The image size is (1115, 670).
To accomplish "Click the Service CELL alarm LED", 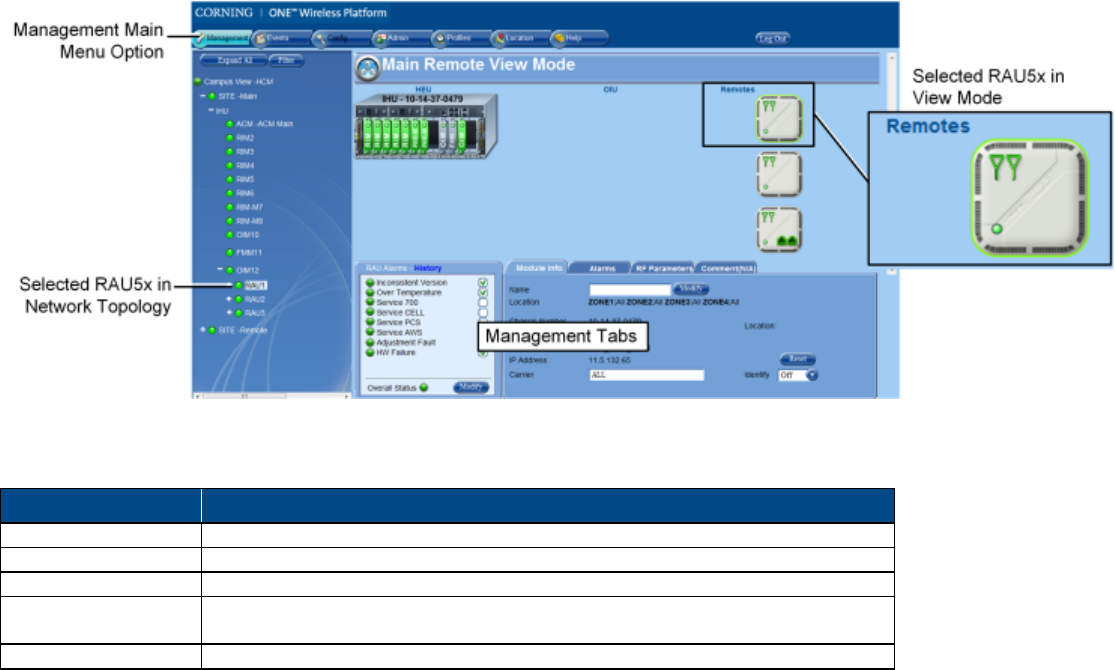I will pos(370,312).
